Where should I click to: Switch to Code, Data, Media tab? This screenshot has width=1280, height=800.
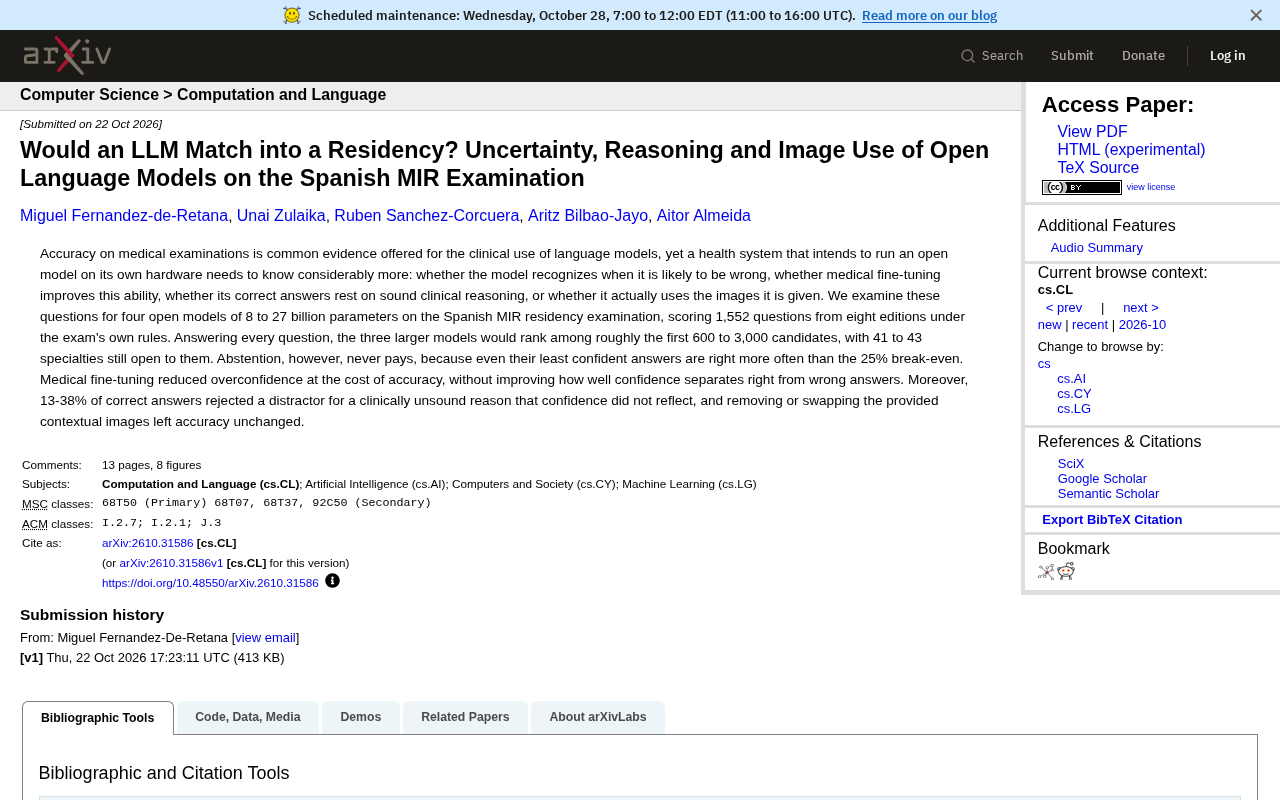[248, 717]
